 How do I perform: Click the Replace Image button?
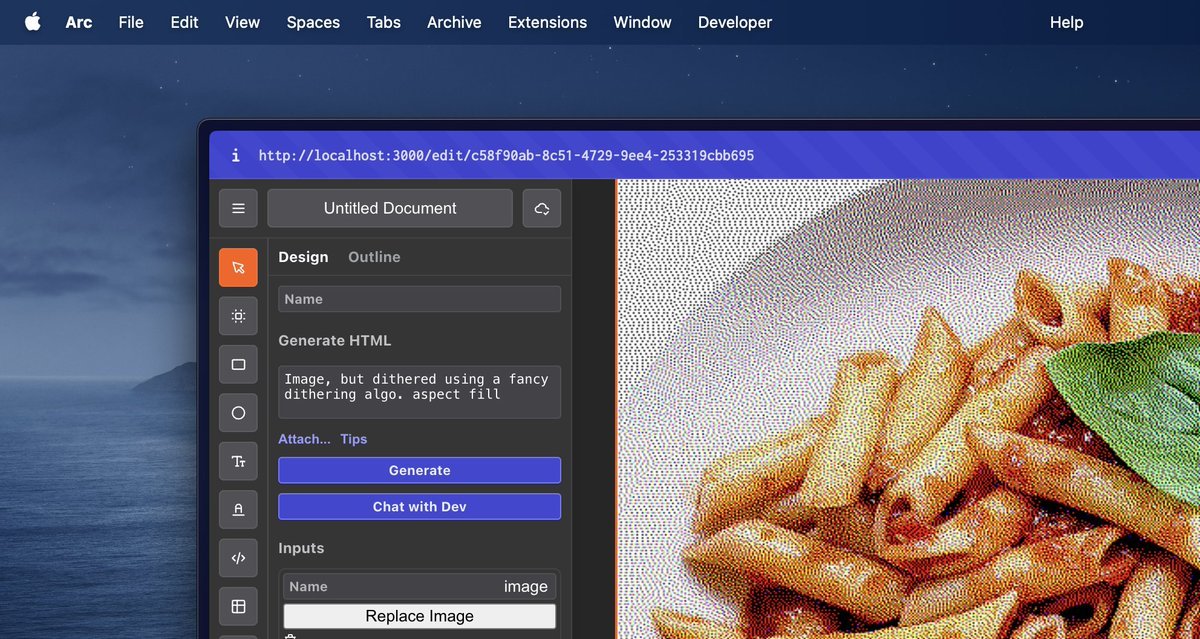(419, 616)
